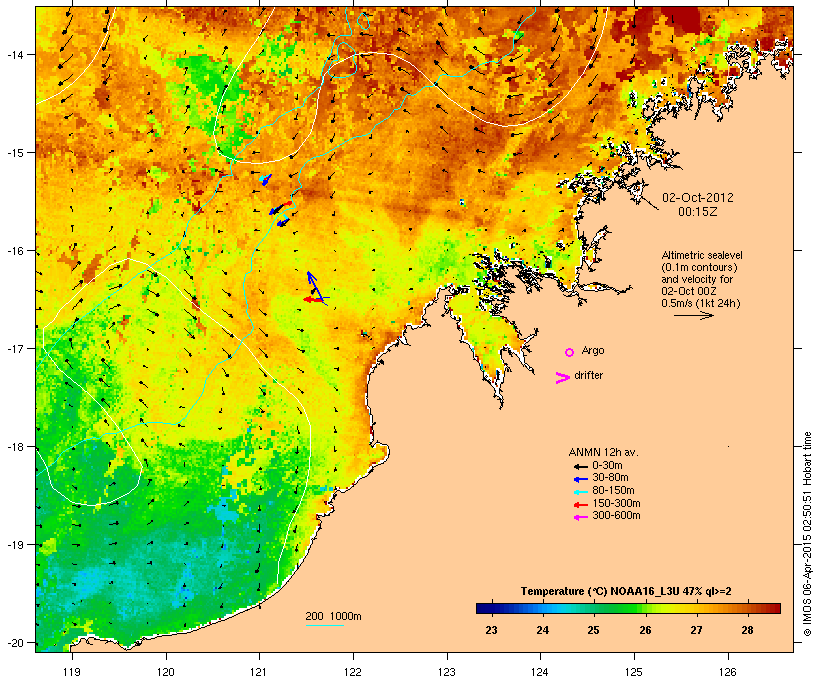Click the latitude label -20
This screenshot has height=680, width=820.
pos(15,643)
